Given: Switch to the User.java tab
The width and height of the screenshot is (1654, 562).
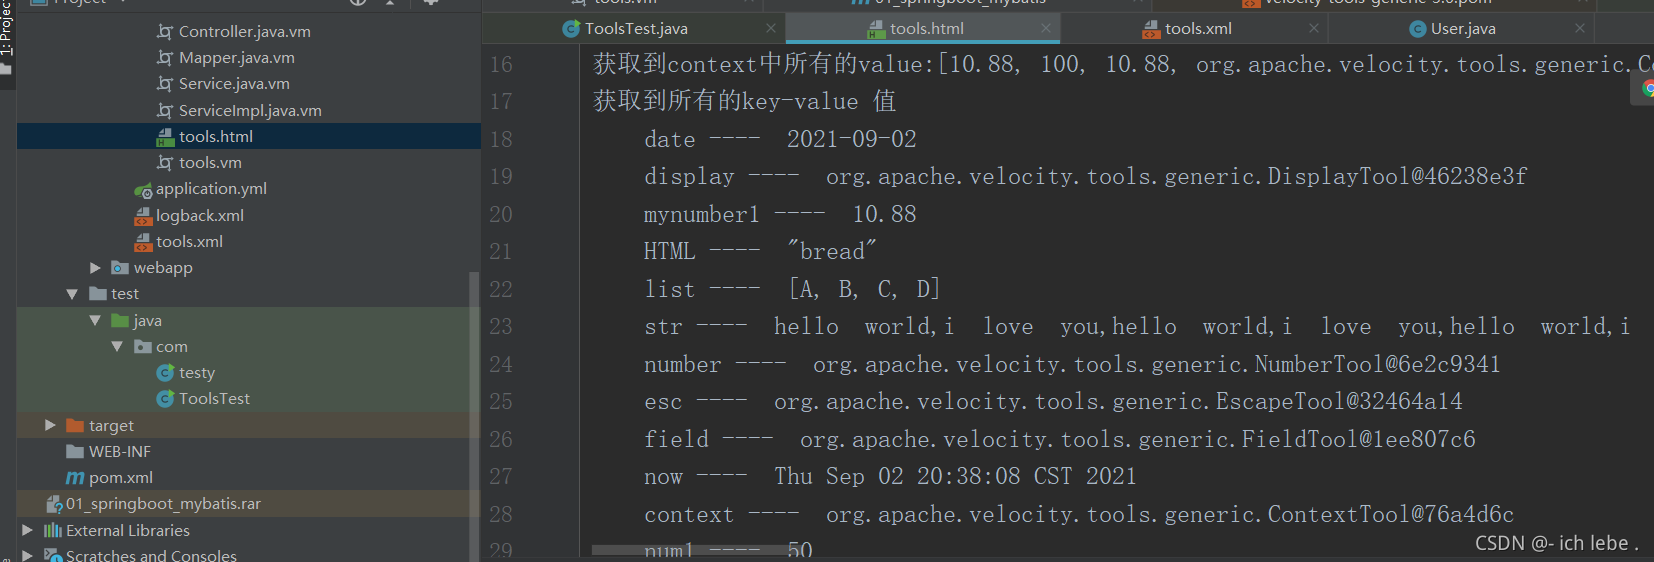Looking at the screenshot, I should click(1463, 28).
